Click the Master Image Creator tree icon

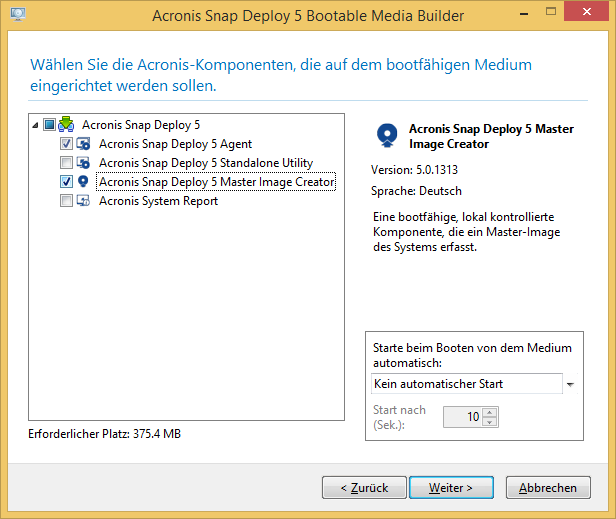tap(83, 182)
